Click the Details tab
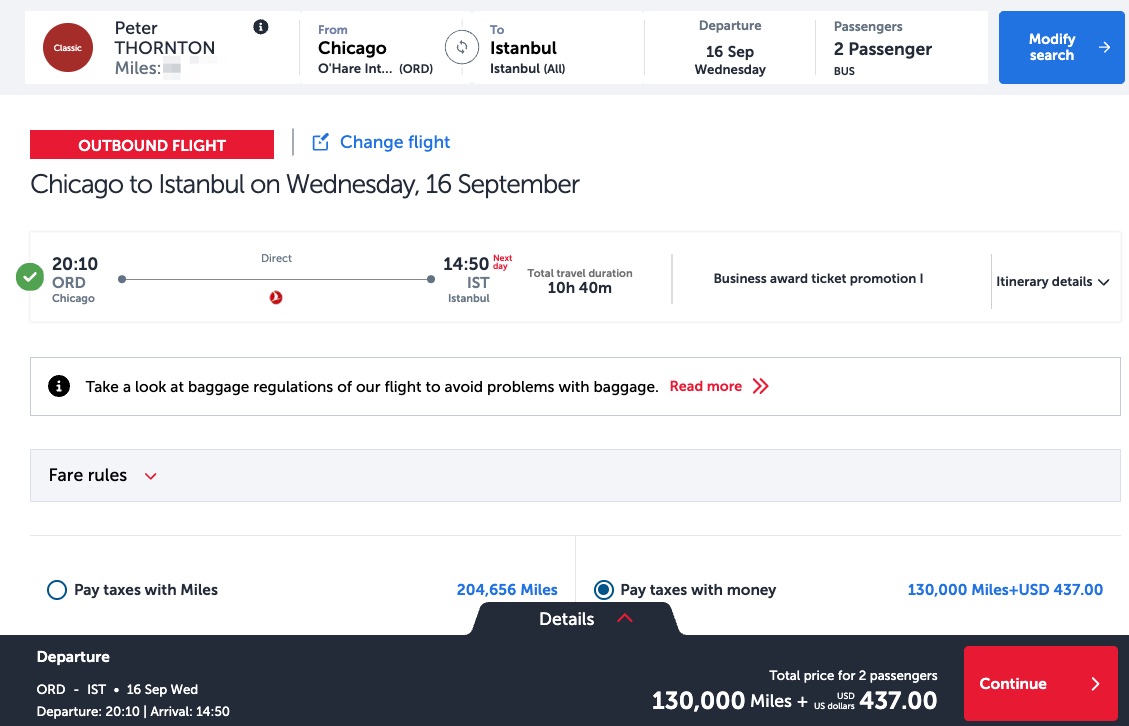 pyautogui.click(x=566, y=619)
